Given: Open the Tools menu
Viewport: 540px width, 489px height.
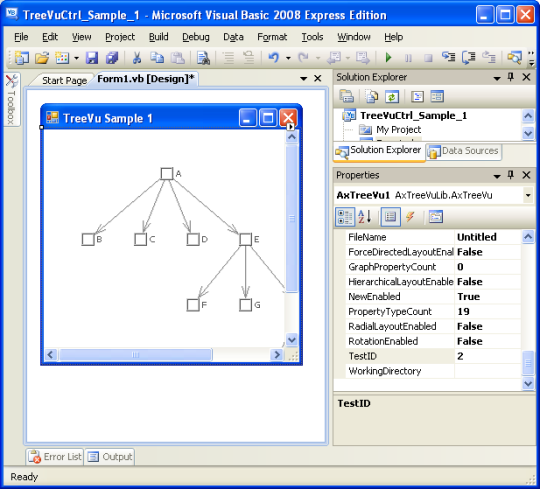Looking at the screenshot, I should tap(312, 37).
